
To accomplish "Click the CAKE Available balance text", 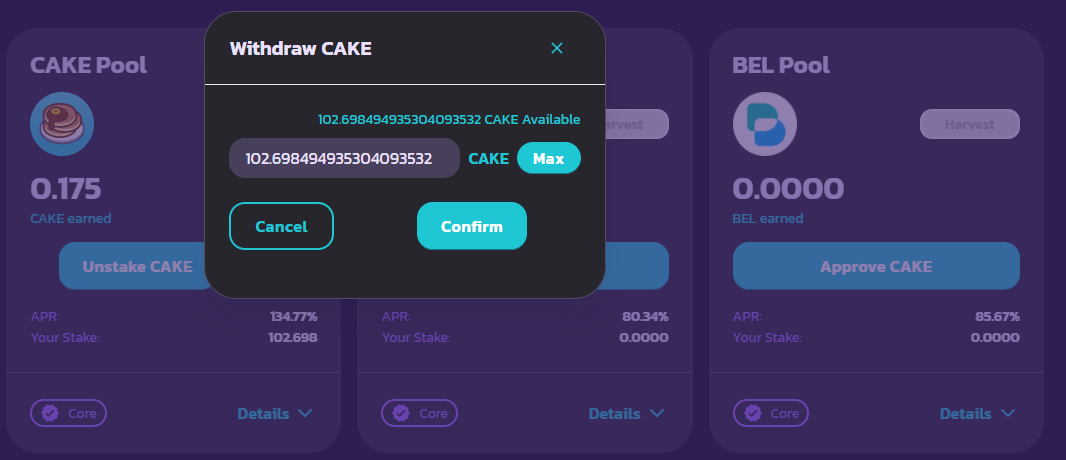I will pyautogui.click(x=449, y=120).
